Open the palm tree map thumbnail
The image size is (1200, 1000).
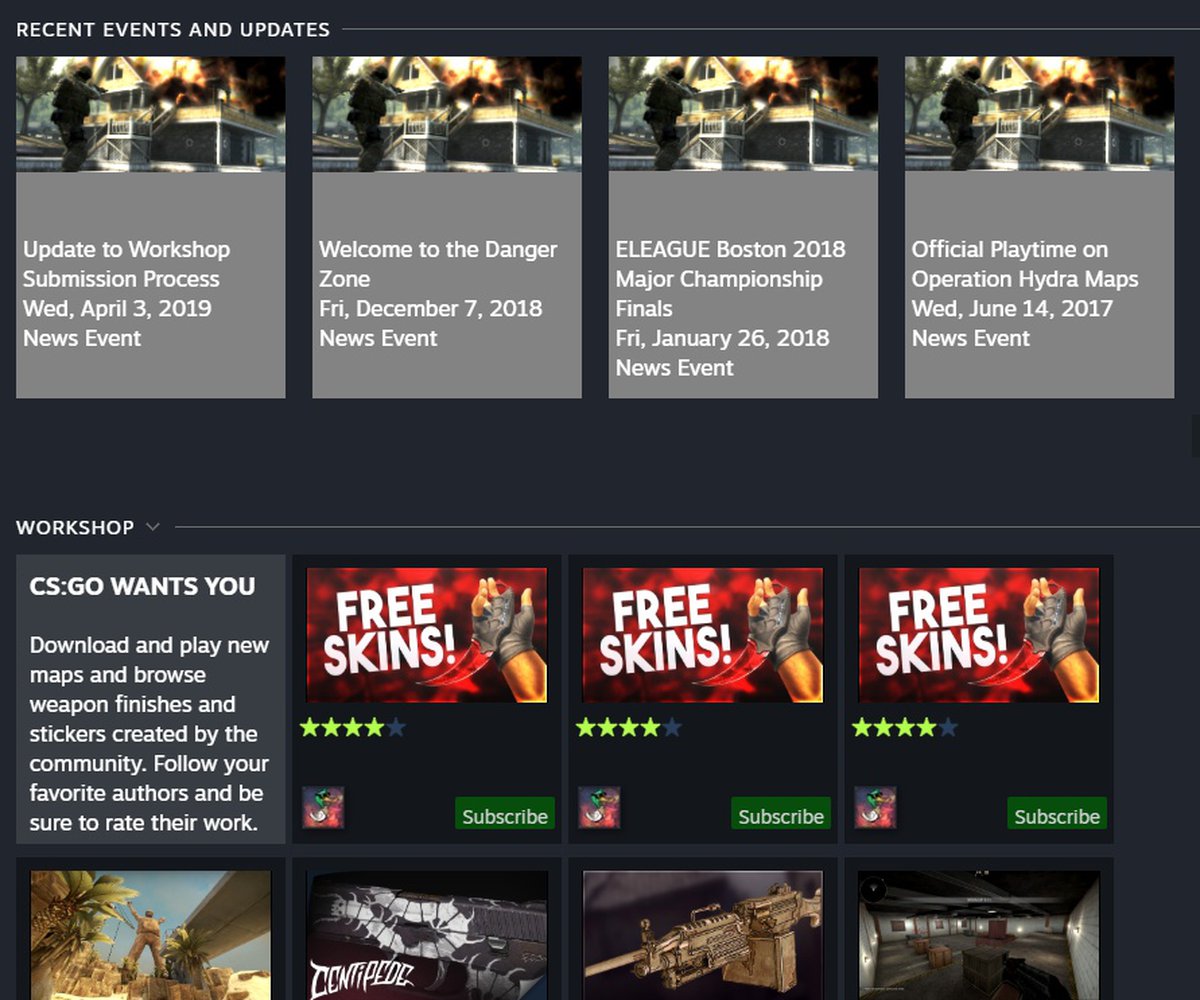pos(151,935)
